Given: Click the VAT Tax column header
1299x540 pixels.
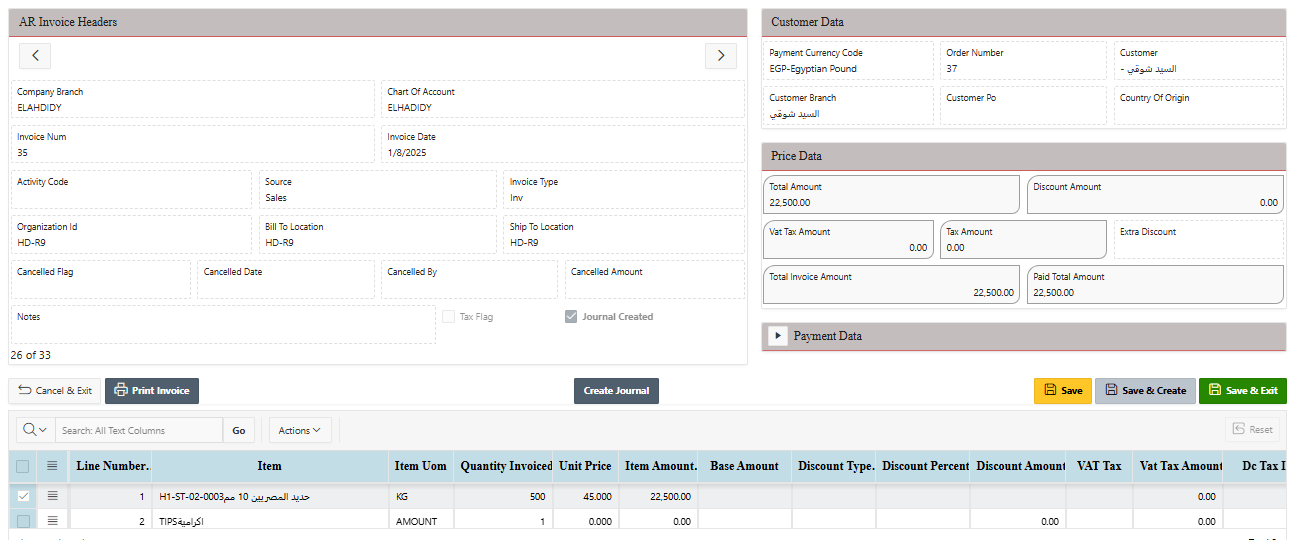Looking at the screenshot, I should point(1099,466).
